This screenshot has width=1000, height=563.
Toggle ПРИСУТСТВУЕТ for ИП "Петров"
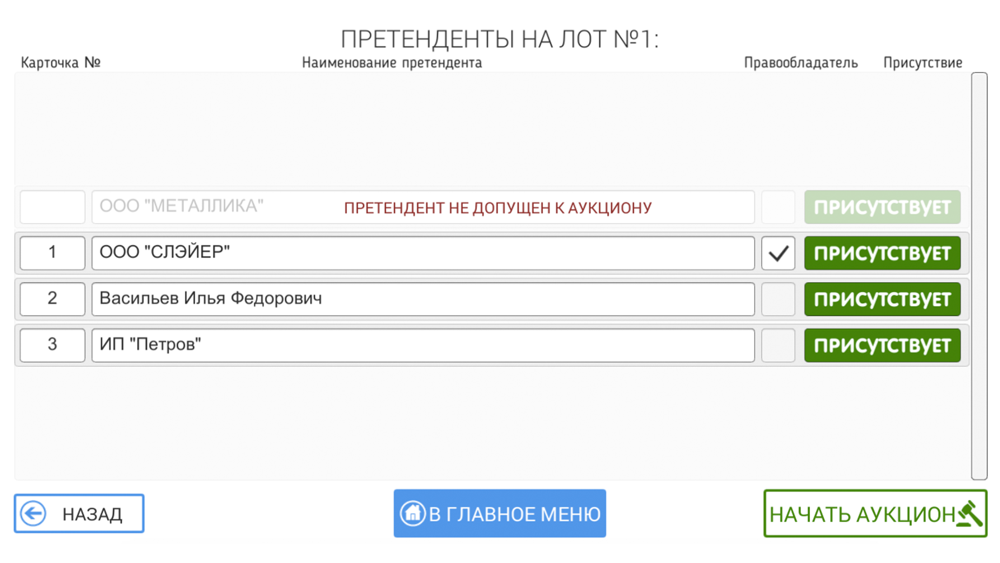882,345
